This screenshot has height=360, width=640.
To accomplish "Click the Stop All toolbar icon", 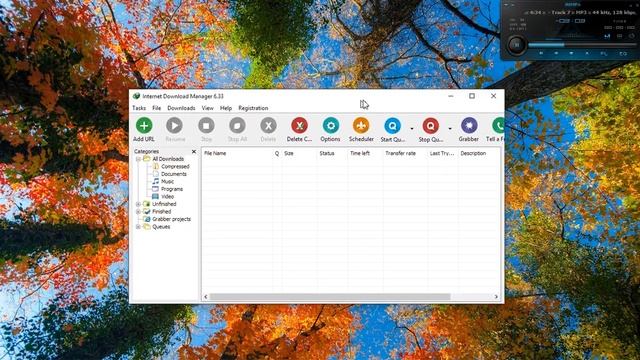I will (x=237, y=126).
